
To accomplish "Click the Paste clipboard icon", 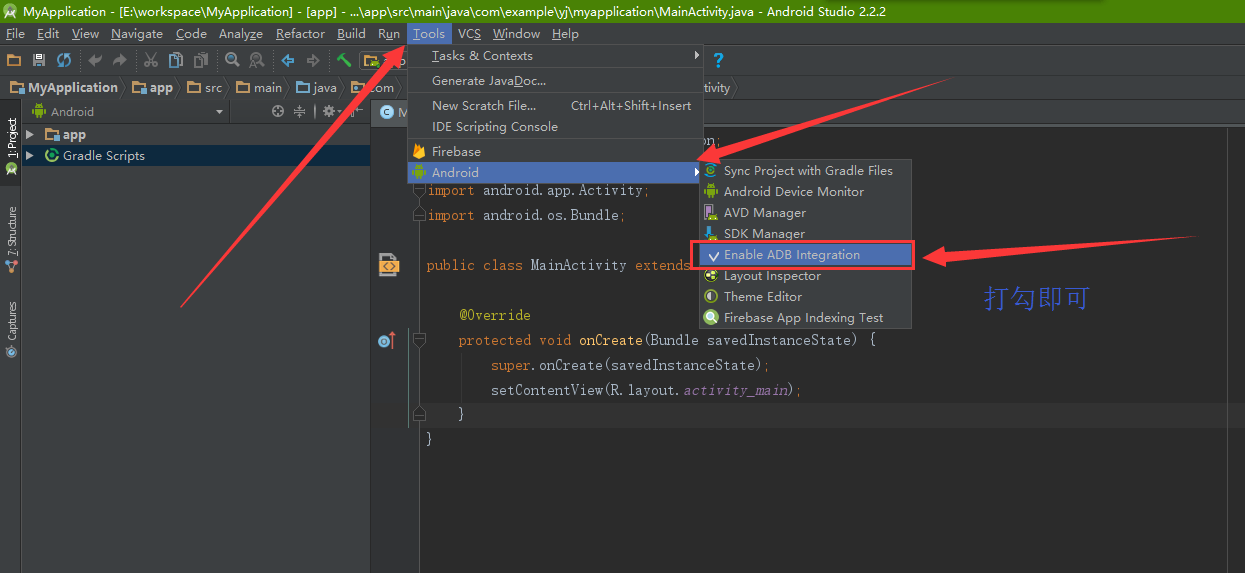I will coord(201,60).
